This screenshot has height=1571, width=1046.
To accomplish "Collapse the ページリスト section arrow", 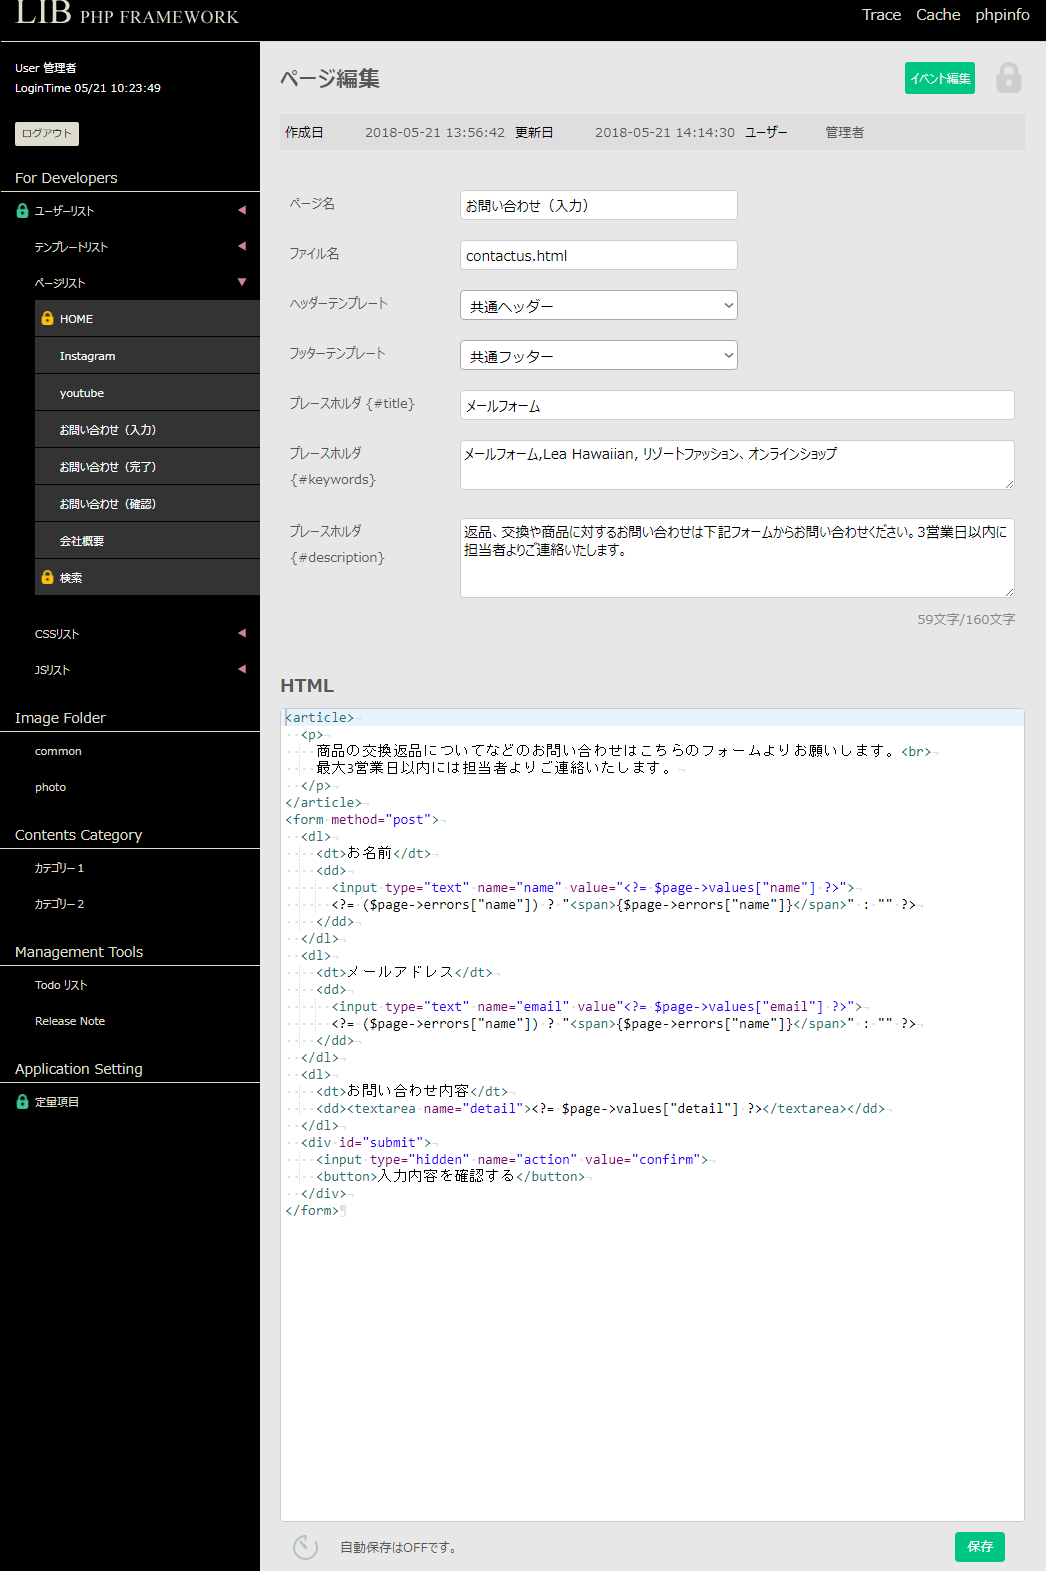I will click(x=241, y=282).
